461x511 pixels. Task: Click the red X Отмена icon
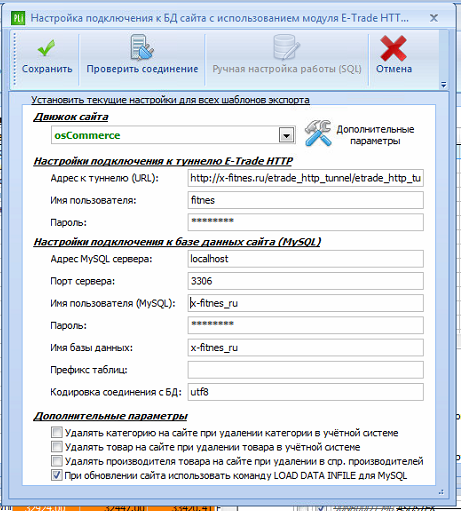pos(393,48)
